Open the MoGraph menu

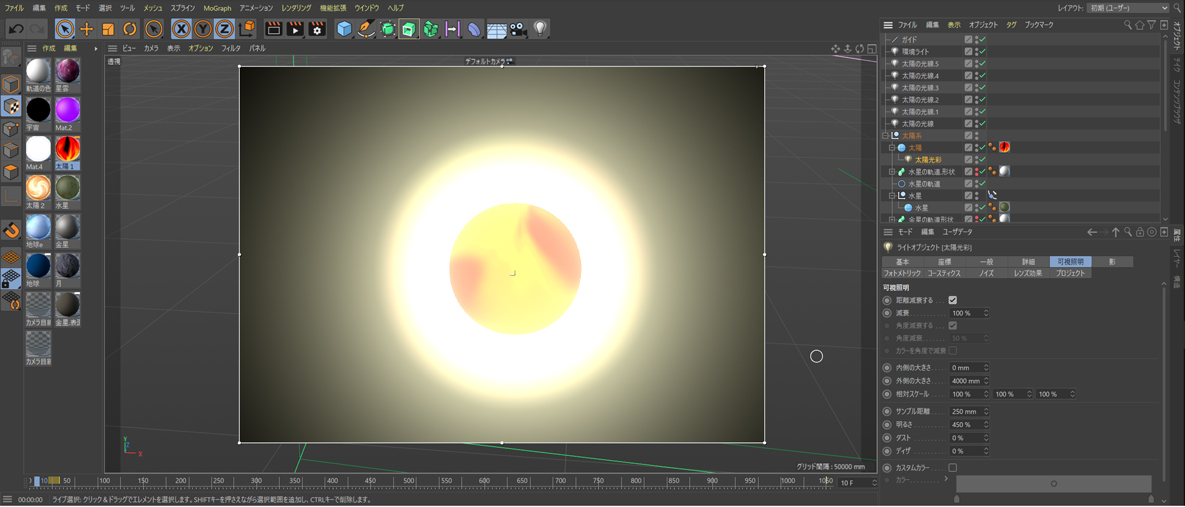click(217, 8)
